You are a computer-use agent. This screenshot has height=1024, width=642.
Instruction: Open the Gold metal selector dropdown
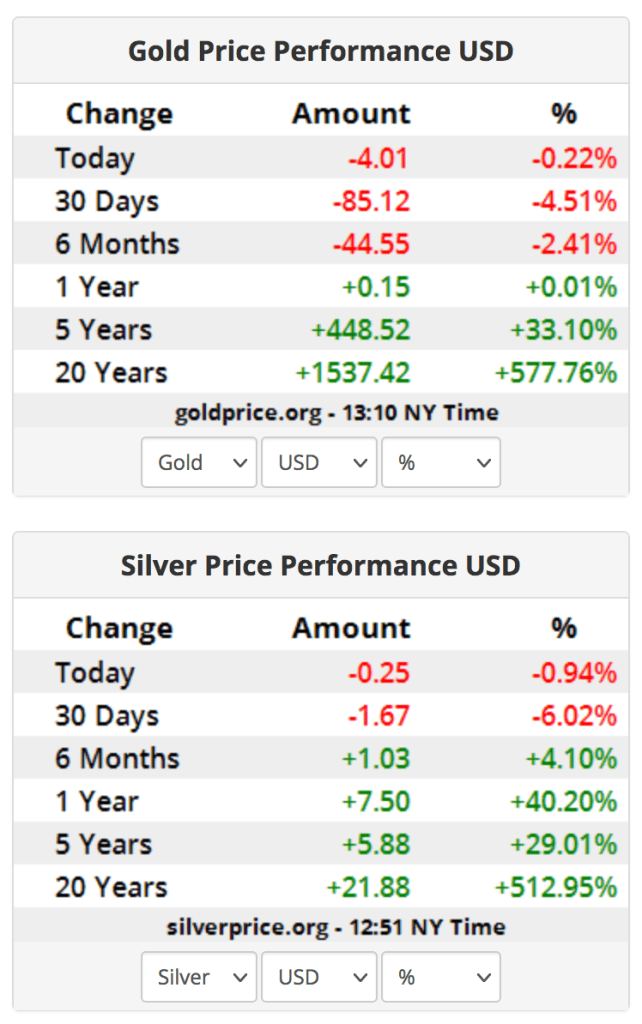199,463
